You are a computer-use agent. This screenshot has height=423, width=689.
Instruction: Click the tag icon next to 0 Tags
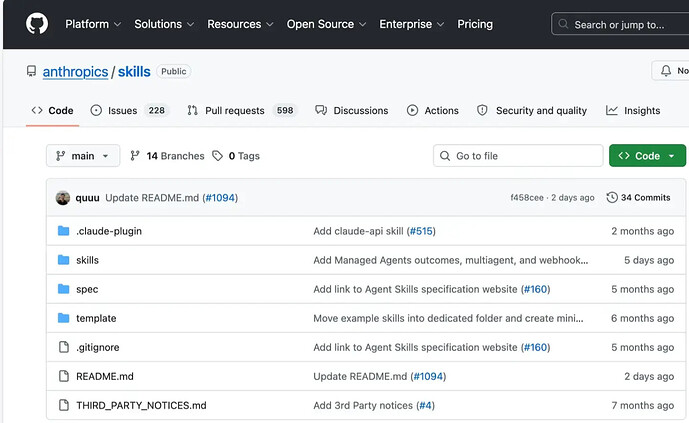point(217,155)
